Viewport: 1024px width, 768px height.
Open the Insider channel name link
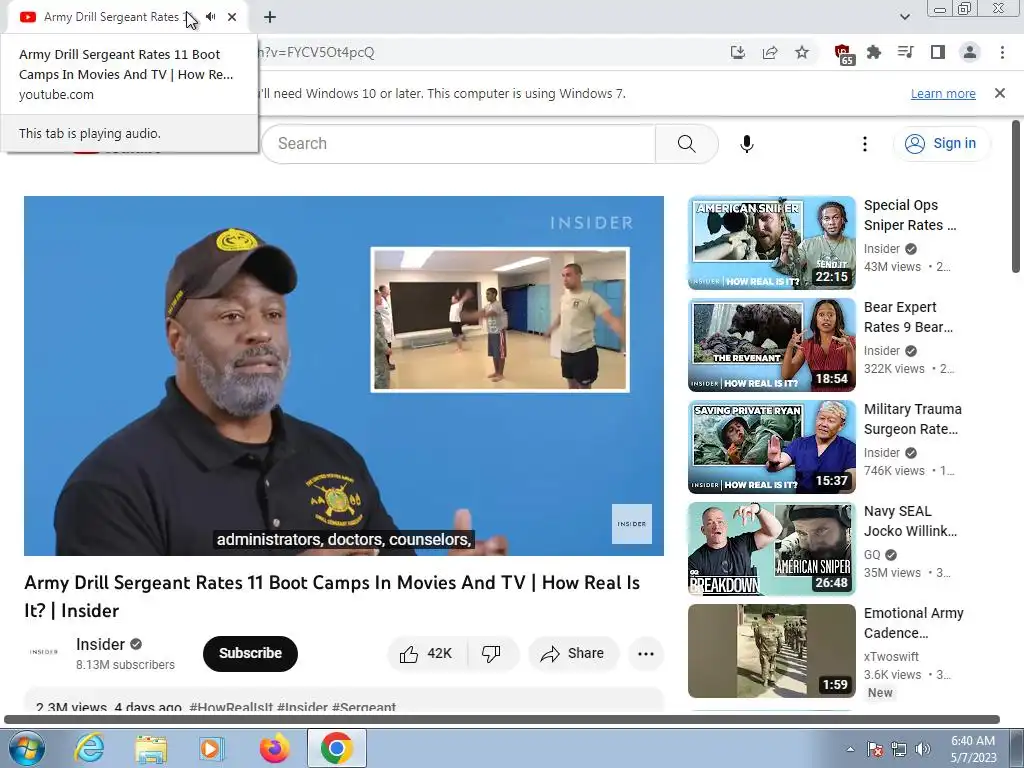(100, 645)
